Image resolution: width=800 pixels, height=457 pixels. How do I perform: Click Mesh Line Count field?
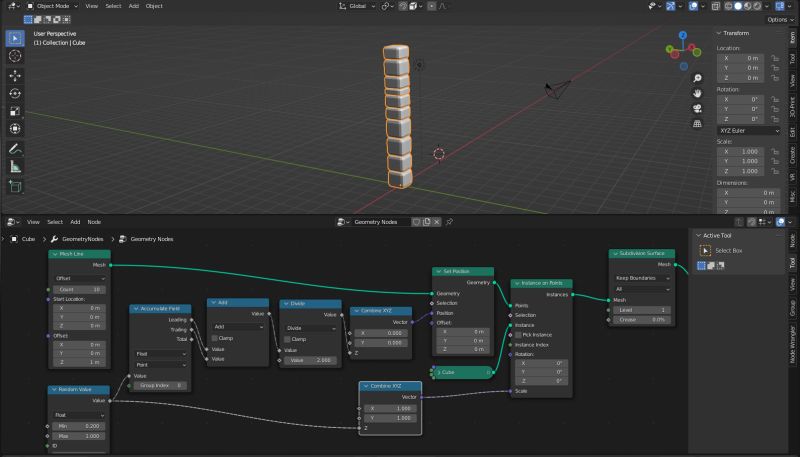click(80, 289)
